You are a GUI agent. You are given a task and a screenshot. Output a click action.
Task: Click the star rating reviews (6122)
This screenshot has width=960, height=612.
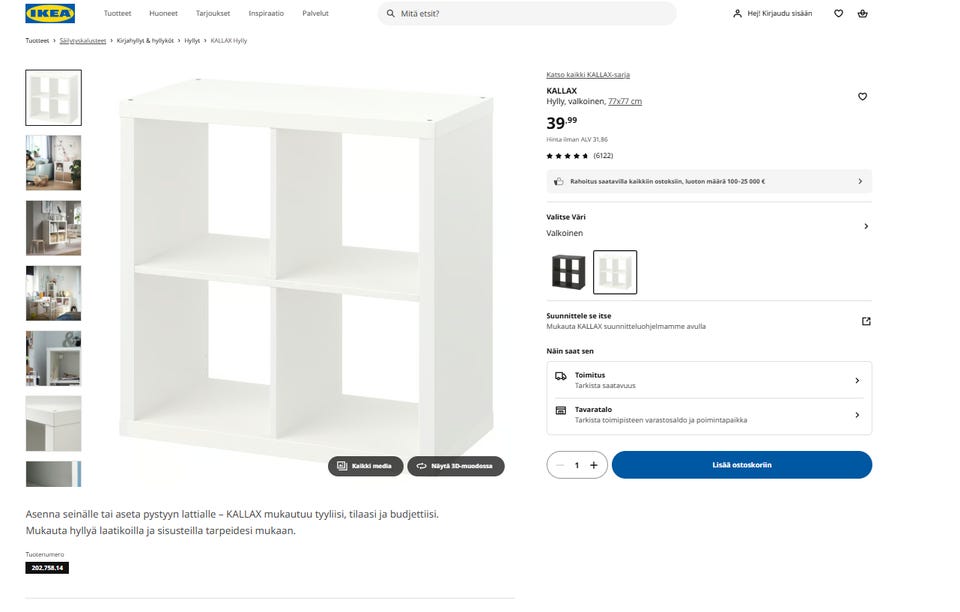point(580,155)
